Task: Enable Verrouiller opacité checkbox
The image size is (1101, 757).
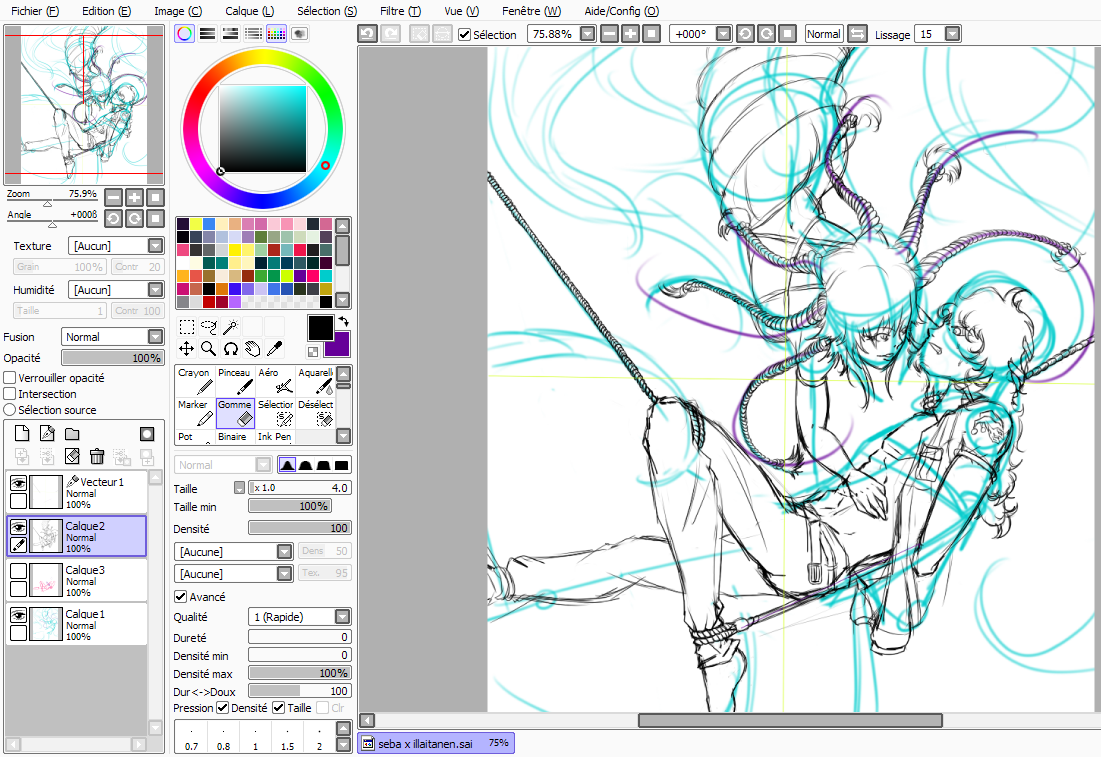Action: 10,378
